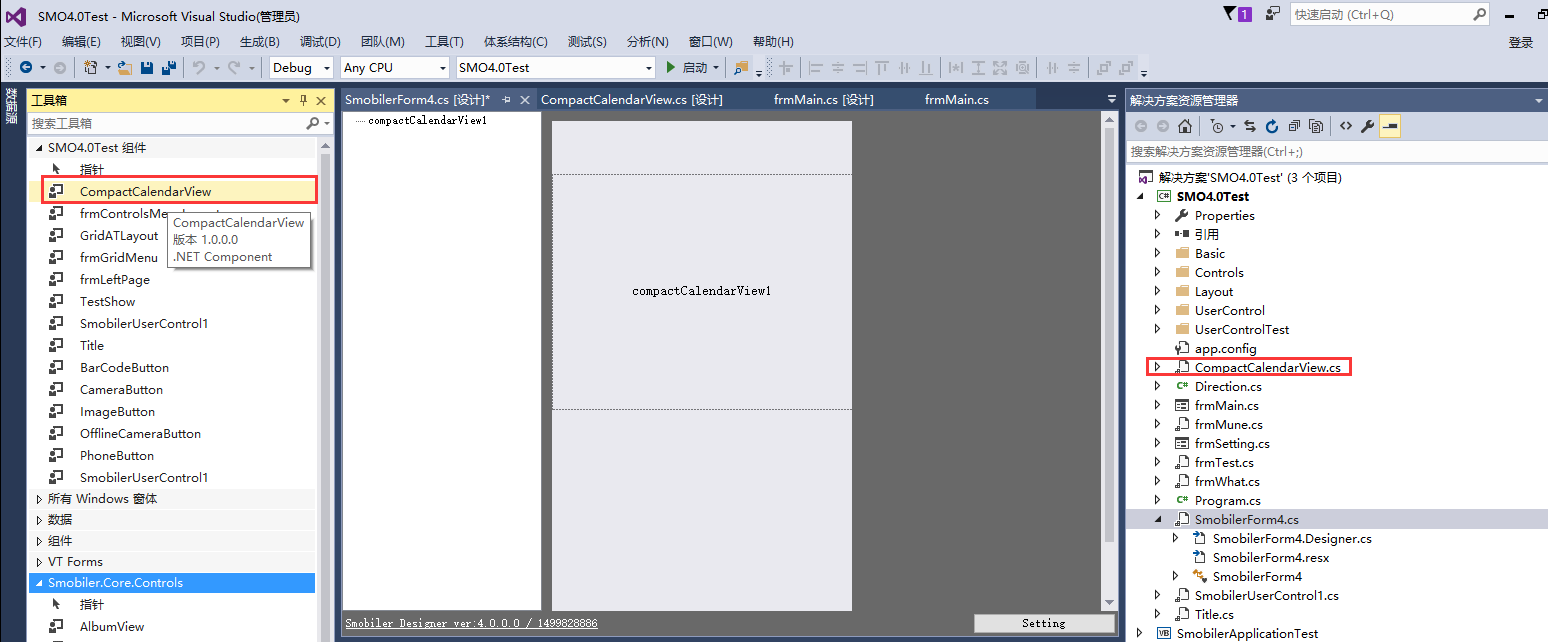
Task: Open the 调试(D) menu
Action: pyautogui.click(x=320, y=41)
